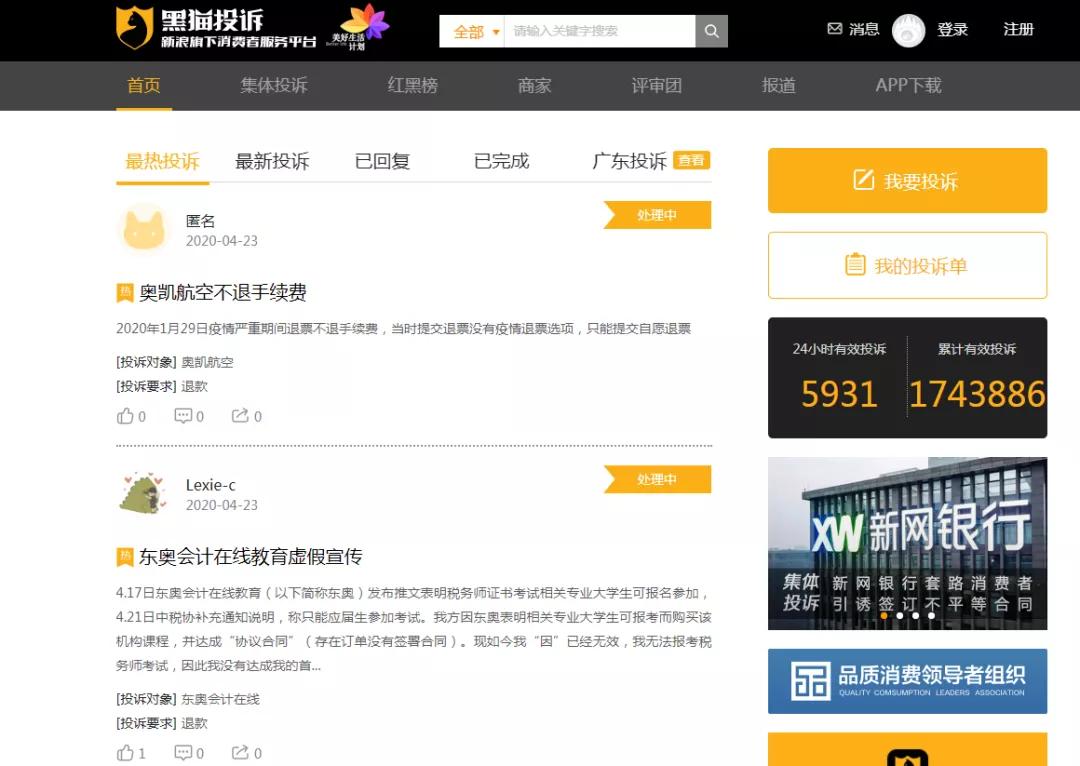Click the 匿名 username
This screenshot has height=766, width=1080.
click(x=200, y=221)
